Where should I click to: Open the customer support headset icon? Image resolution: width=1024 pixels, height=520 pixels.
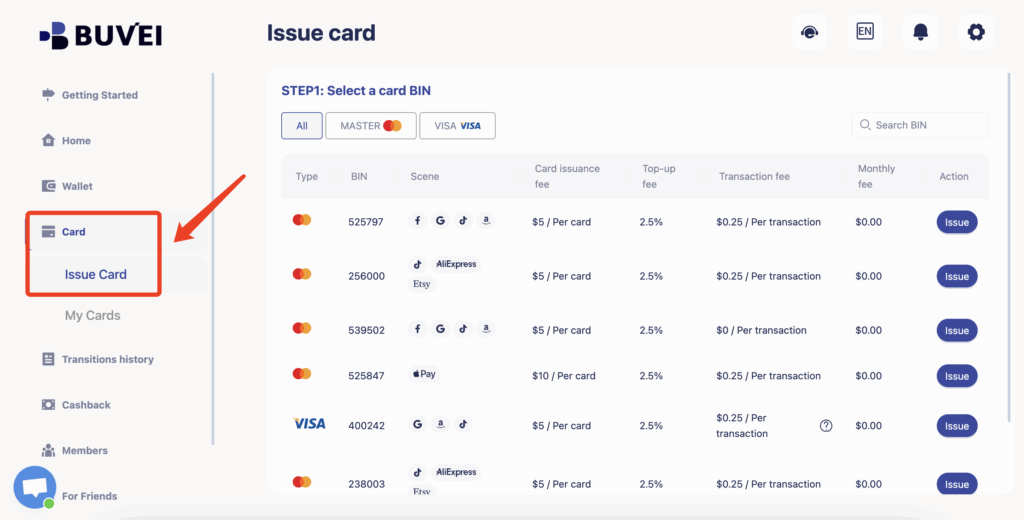click(809, 32)
